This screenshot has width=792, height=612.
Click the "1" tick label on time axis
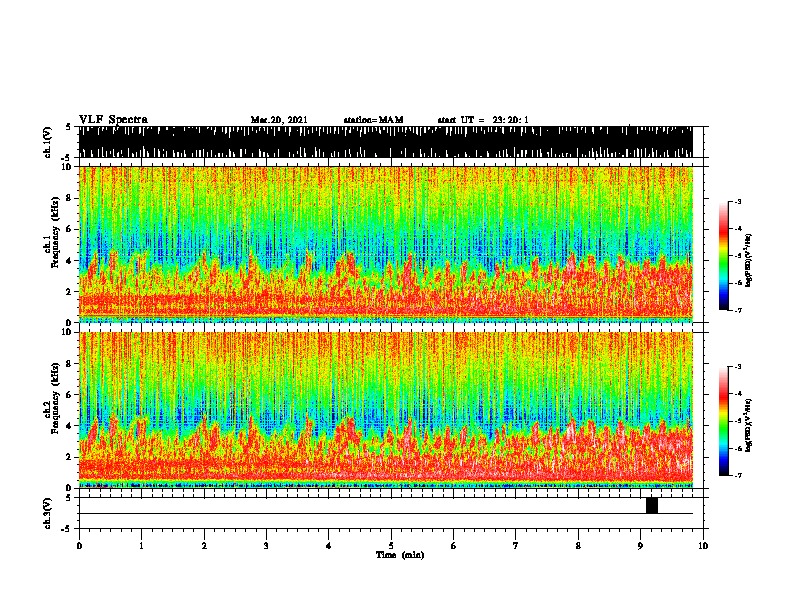coord(141,546)
